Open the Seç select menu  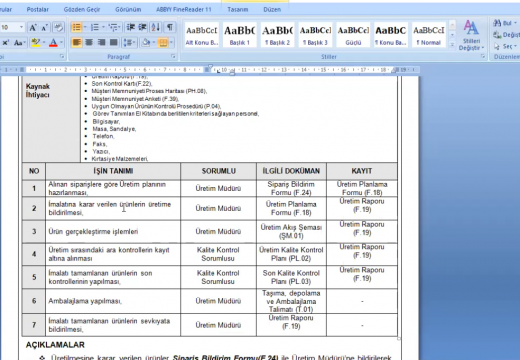coord(506,46)
